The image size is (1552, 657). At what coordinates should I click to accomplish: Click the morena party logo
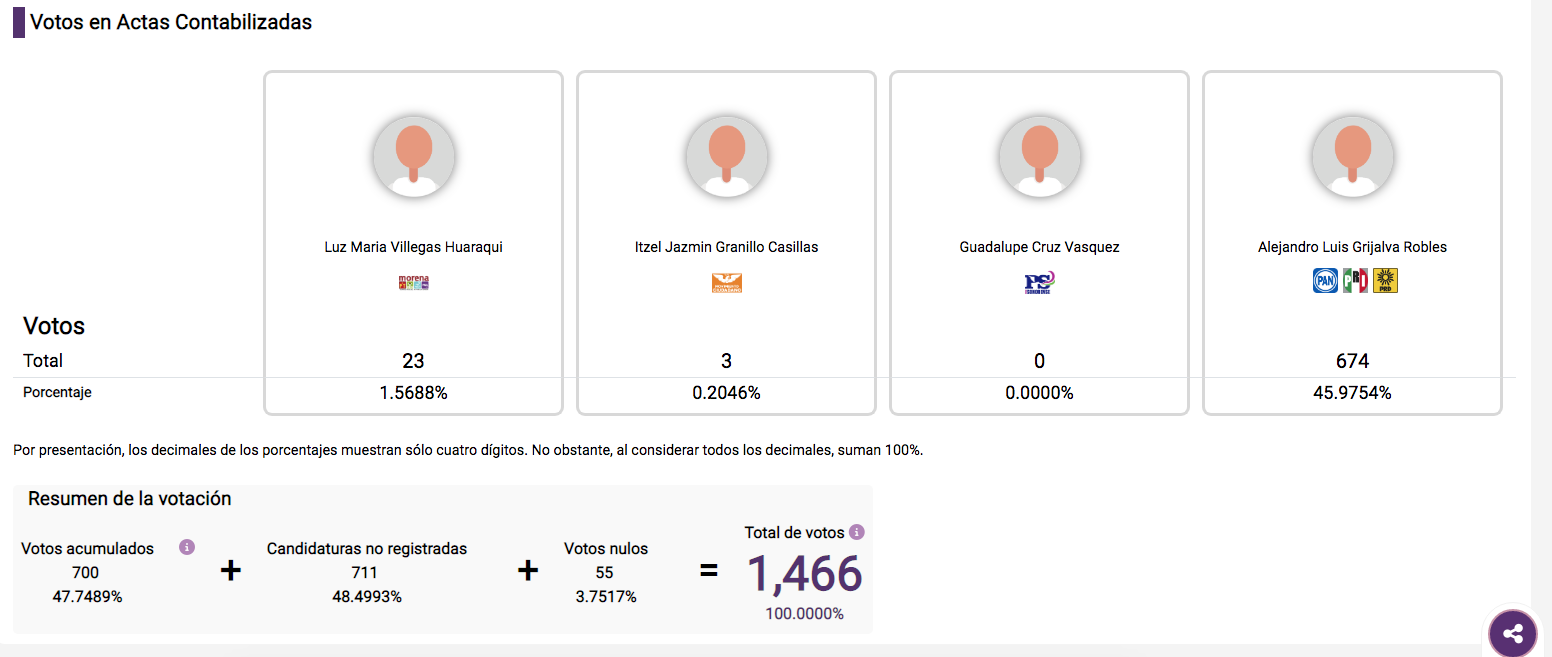(413, 283)
